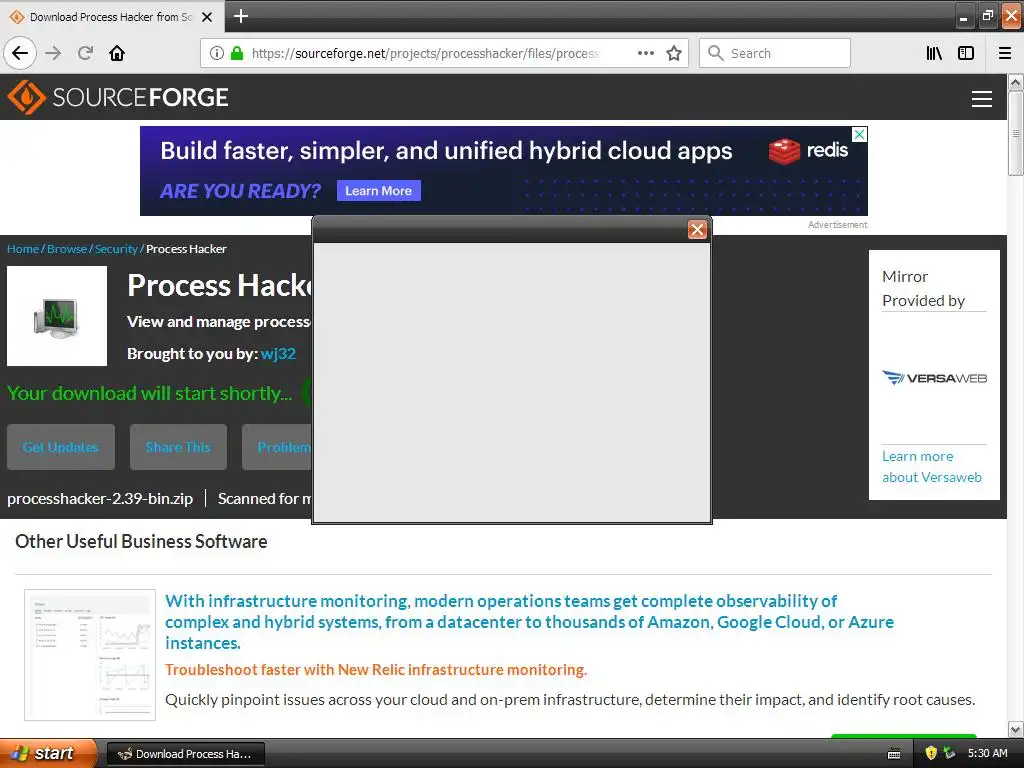The width and height of the screenshot is (1024, 768).
Task: Close the grey popup dialog
Action: coord(697,229)
